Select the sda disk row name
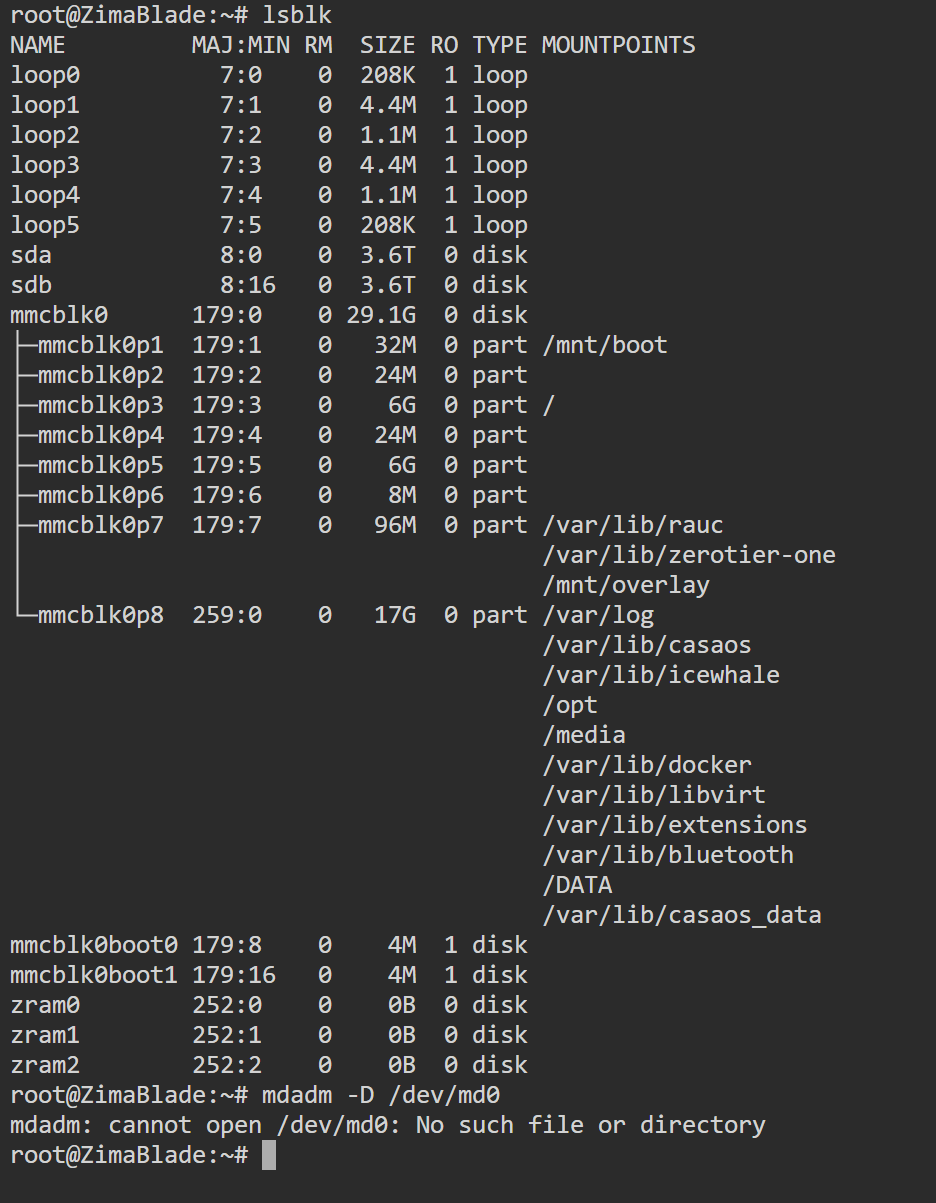Viewport: 936px width, 1203px height. (x=31, y=255)
